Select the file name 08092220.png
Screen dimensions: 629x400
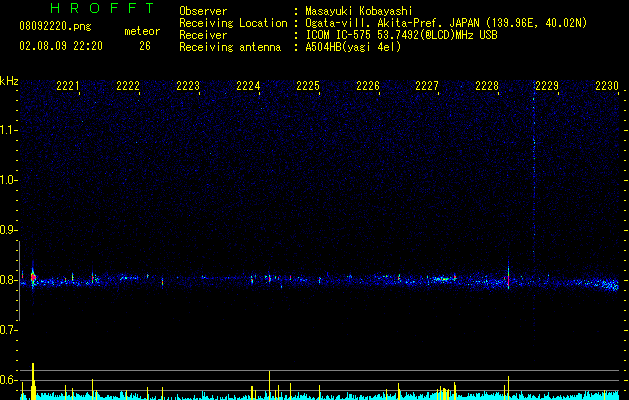[55, 27]
